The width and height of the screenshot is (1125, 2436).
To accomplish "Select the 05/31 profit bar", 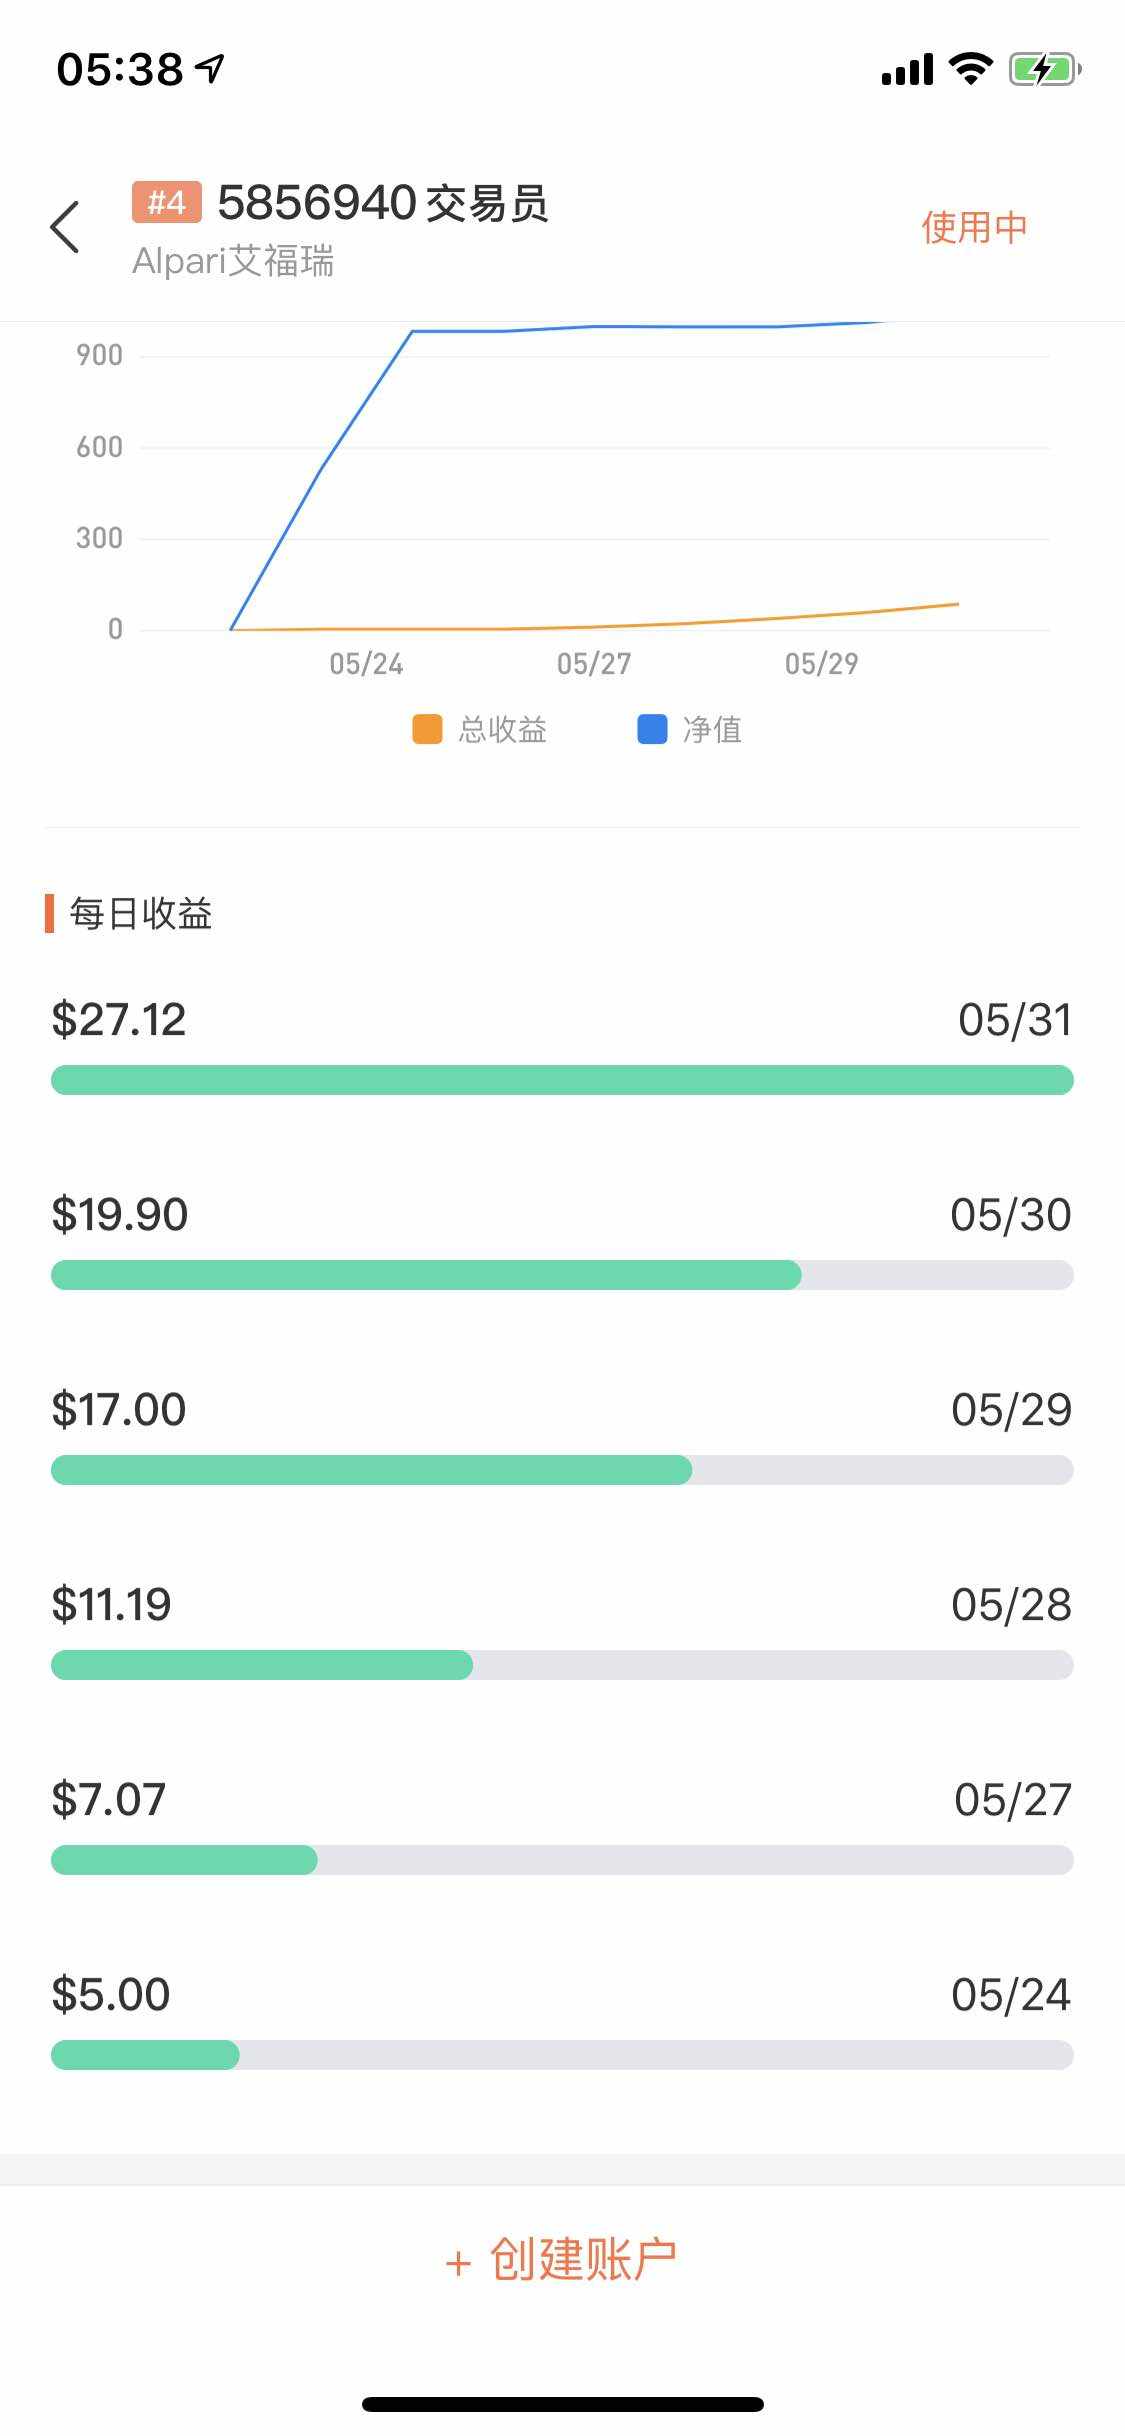I will (562, 1080).
